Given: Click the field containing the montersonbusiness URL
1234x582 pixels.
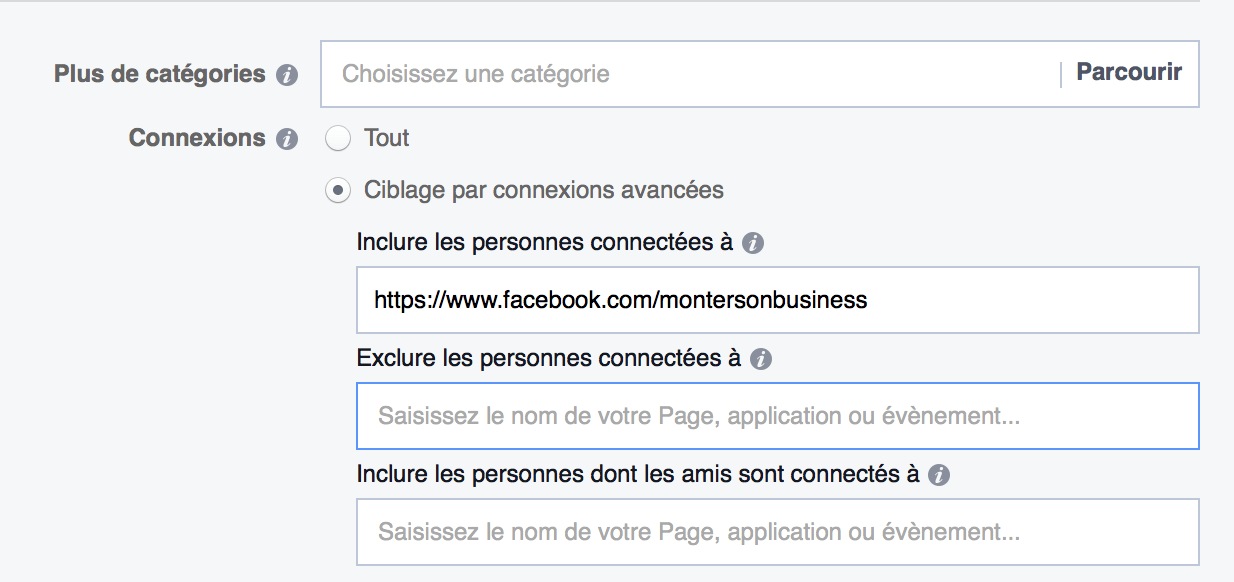Looking at the screenshot, I should point(778,300).
